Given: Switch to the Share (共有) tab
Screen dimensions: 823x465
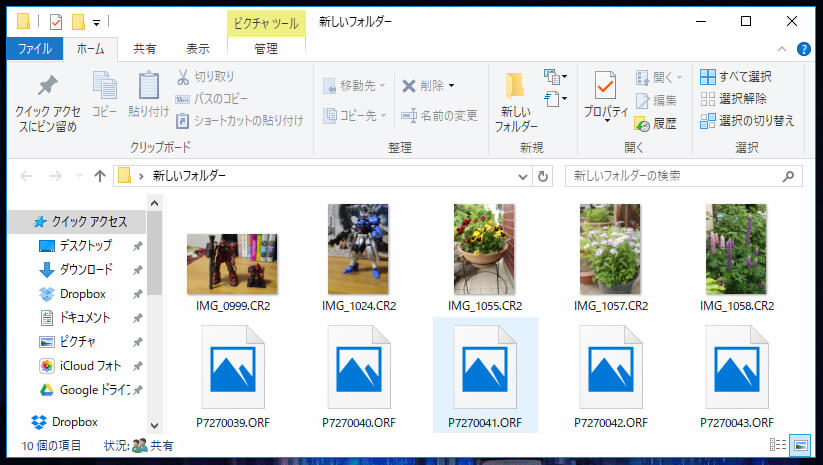Looking at the screenshot, I should [144, 49].
